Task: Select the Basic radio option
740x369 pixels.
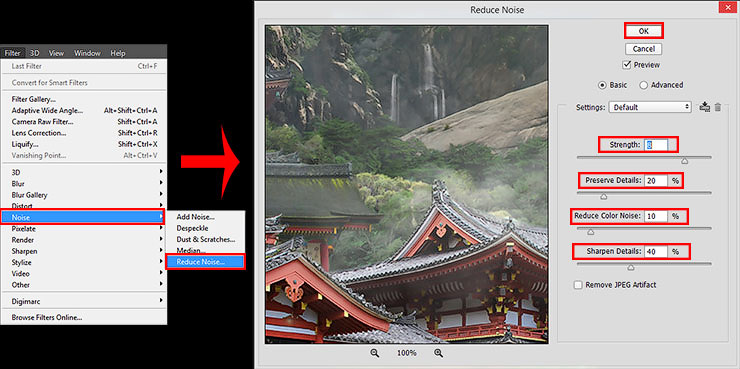Action: (x=602, y=85)
